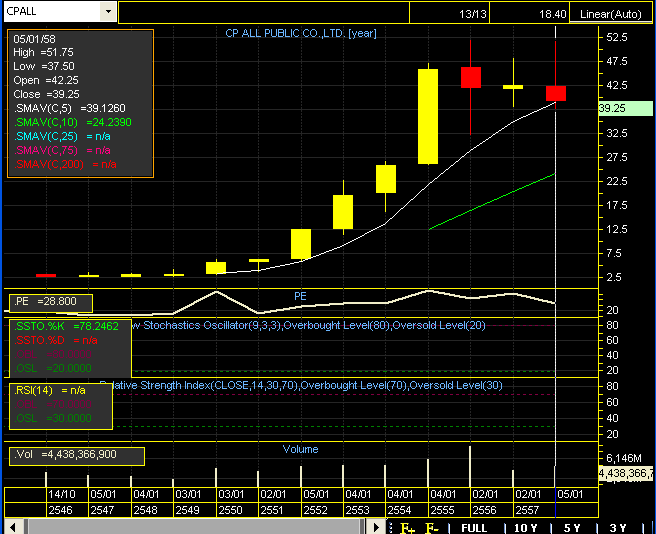Click the 2553 year cell
The image size is (656, 534).
point(364,510)
